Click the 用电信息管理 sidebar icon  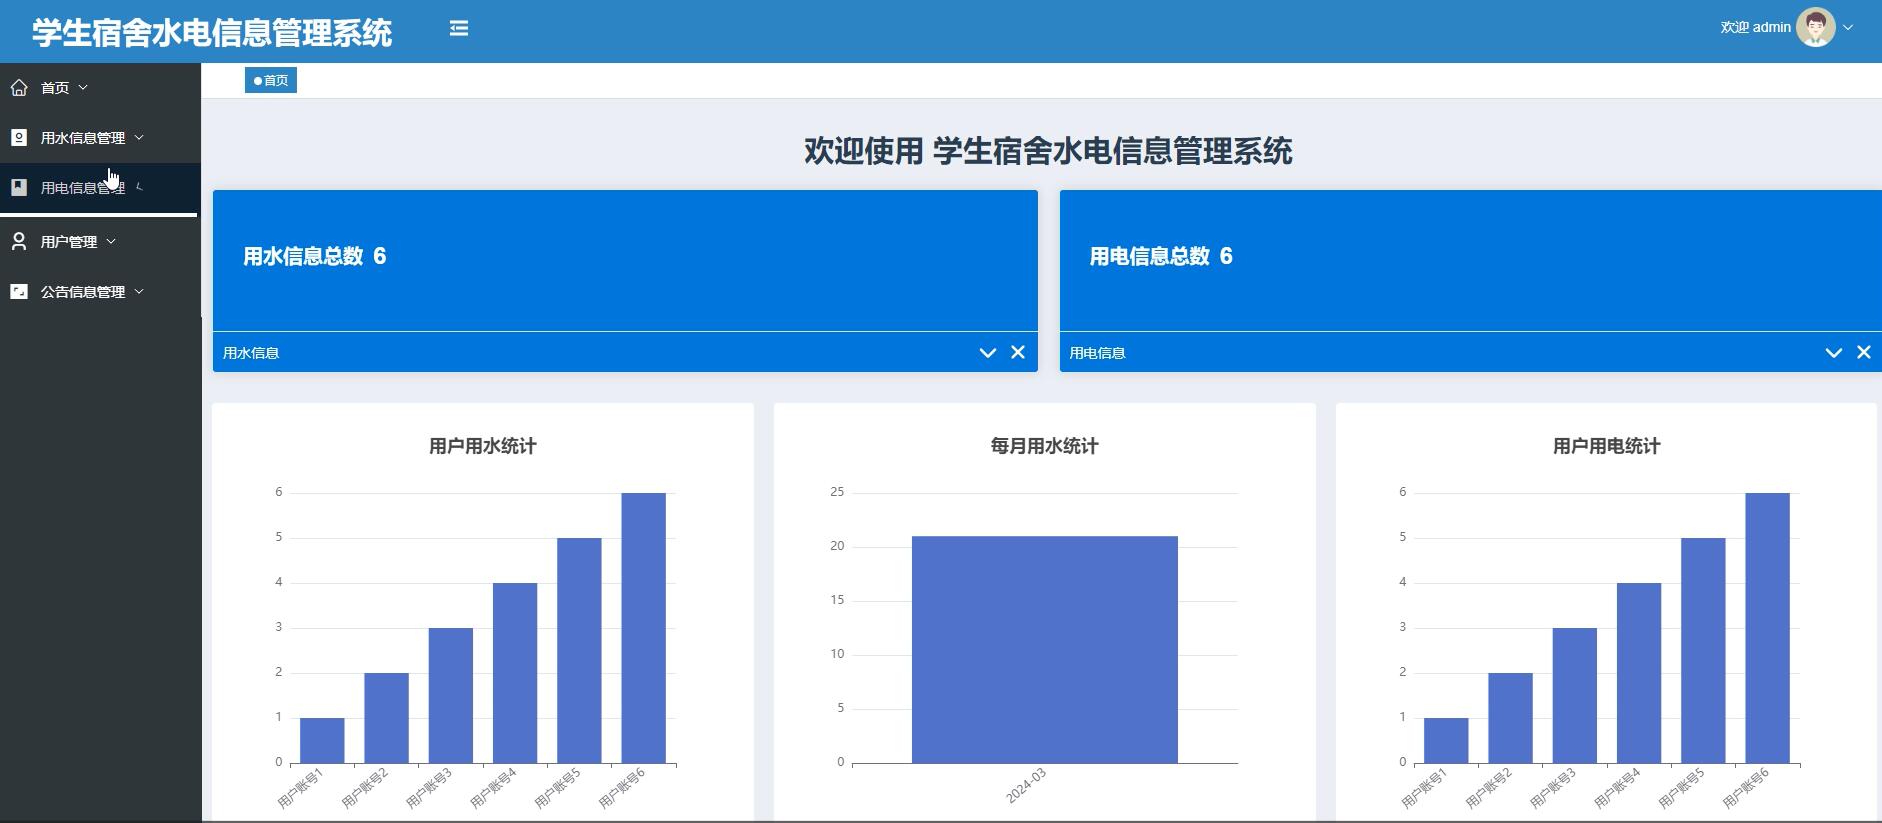[x=19, y=188]
